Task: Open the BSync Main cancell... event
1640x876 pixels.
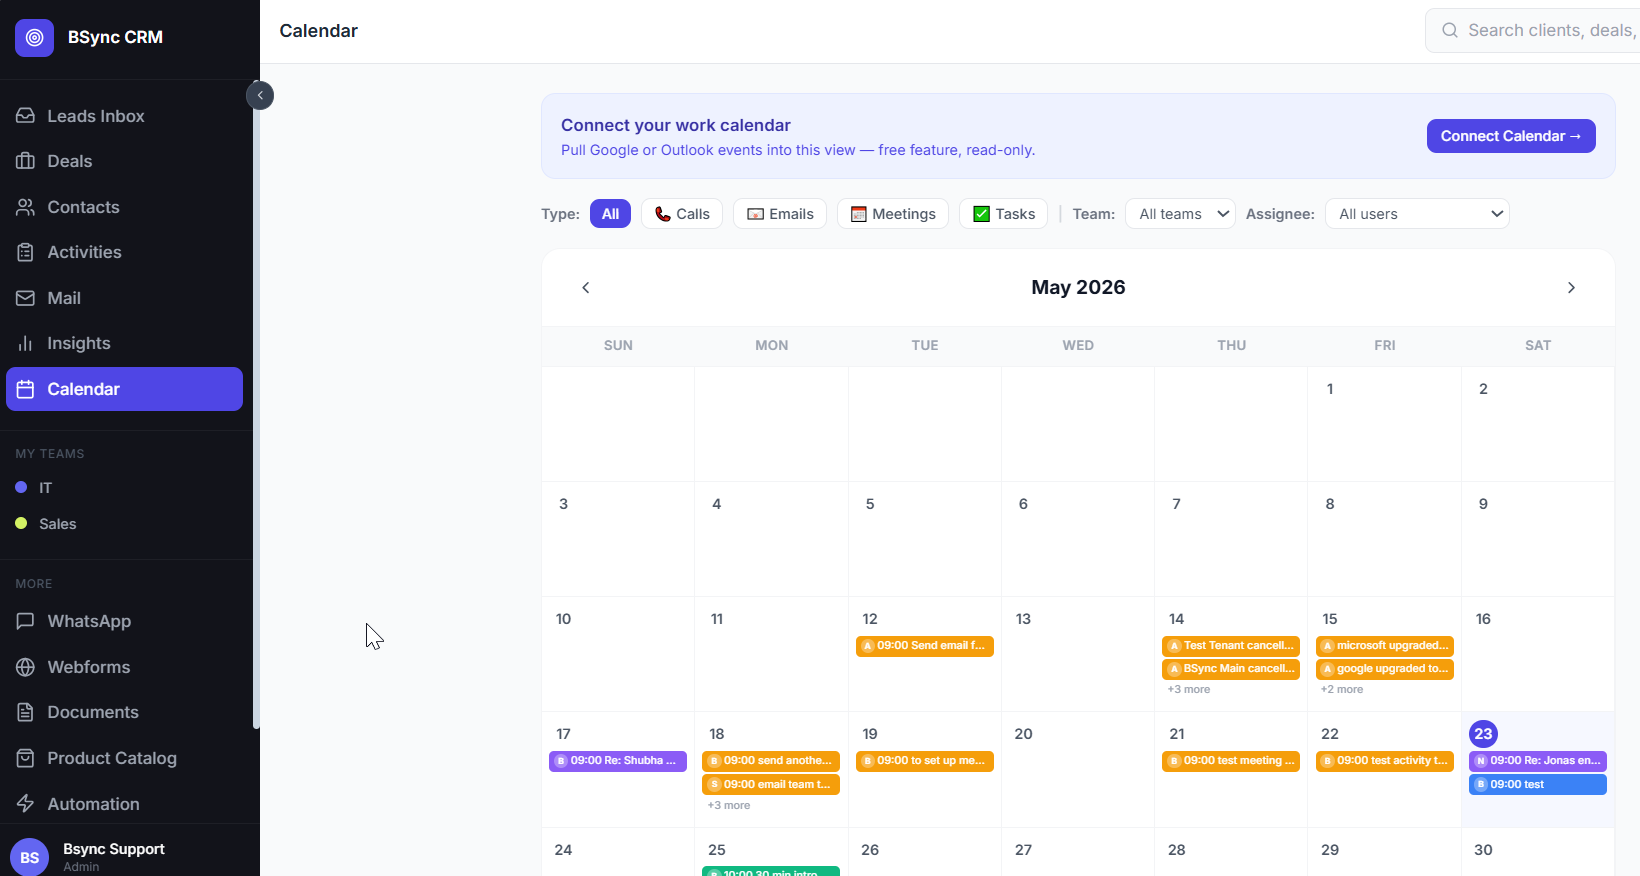Action: click(x=1231, y=669)
